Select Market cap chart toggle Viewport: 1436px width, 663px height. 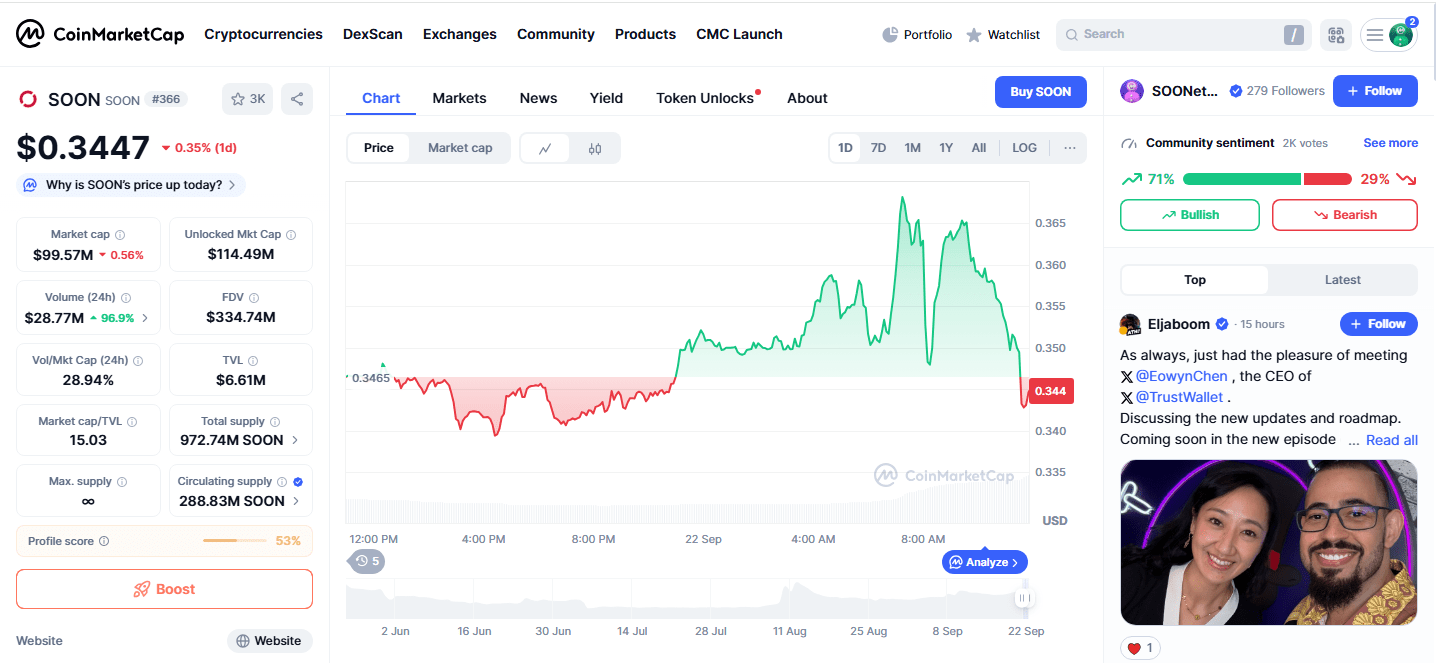pos(460,148)
